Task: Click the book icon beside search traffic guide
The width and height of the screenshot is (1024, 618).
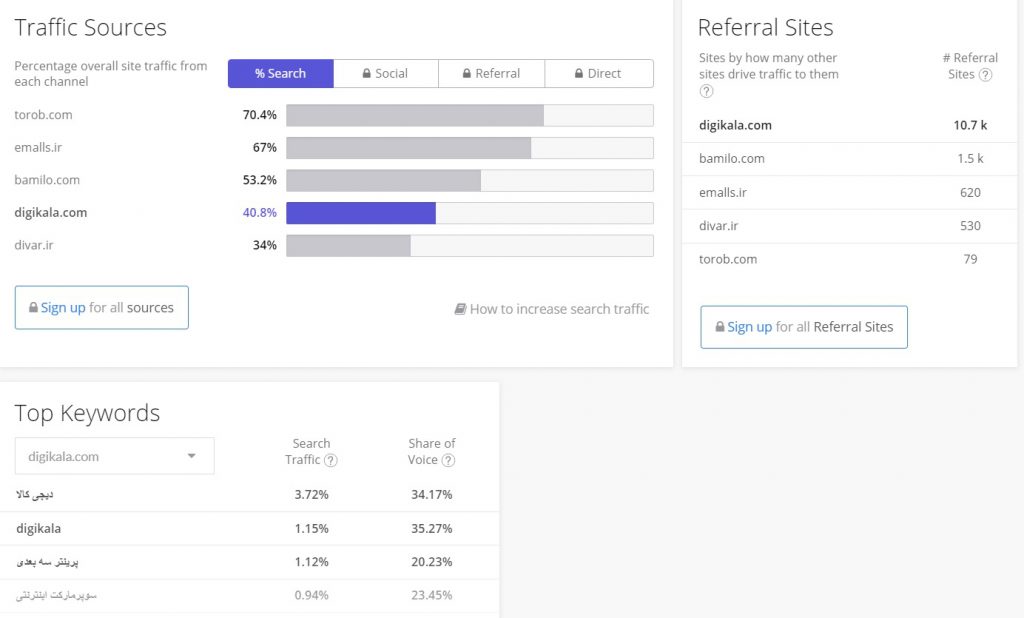Action: [x=460, y=309]
